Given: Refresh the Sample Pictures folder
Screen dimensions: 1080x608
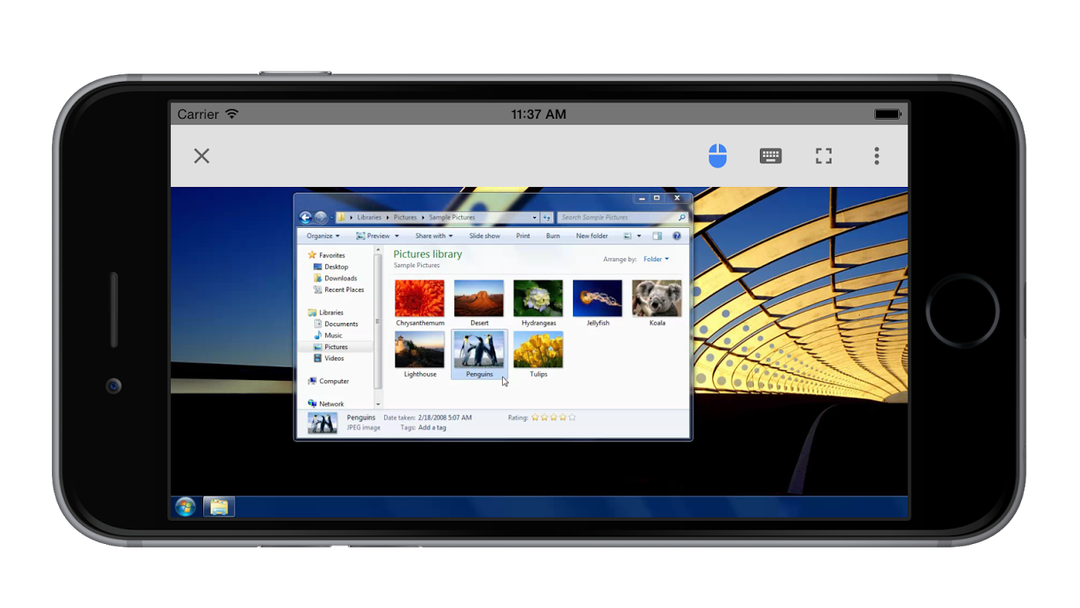Looking at the screenshot, I should coord(549,217).
